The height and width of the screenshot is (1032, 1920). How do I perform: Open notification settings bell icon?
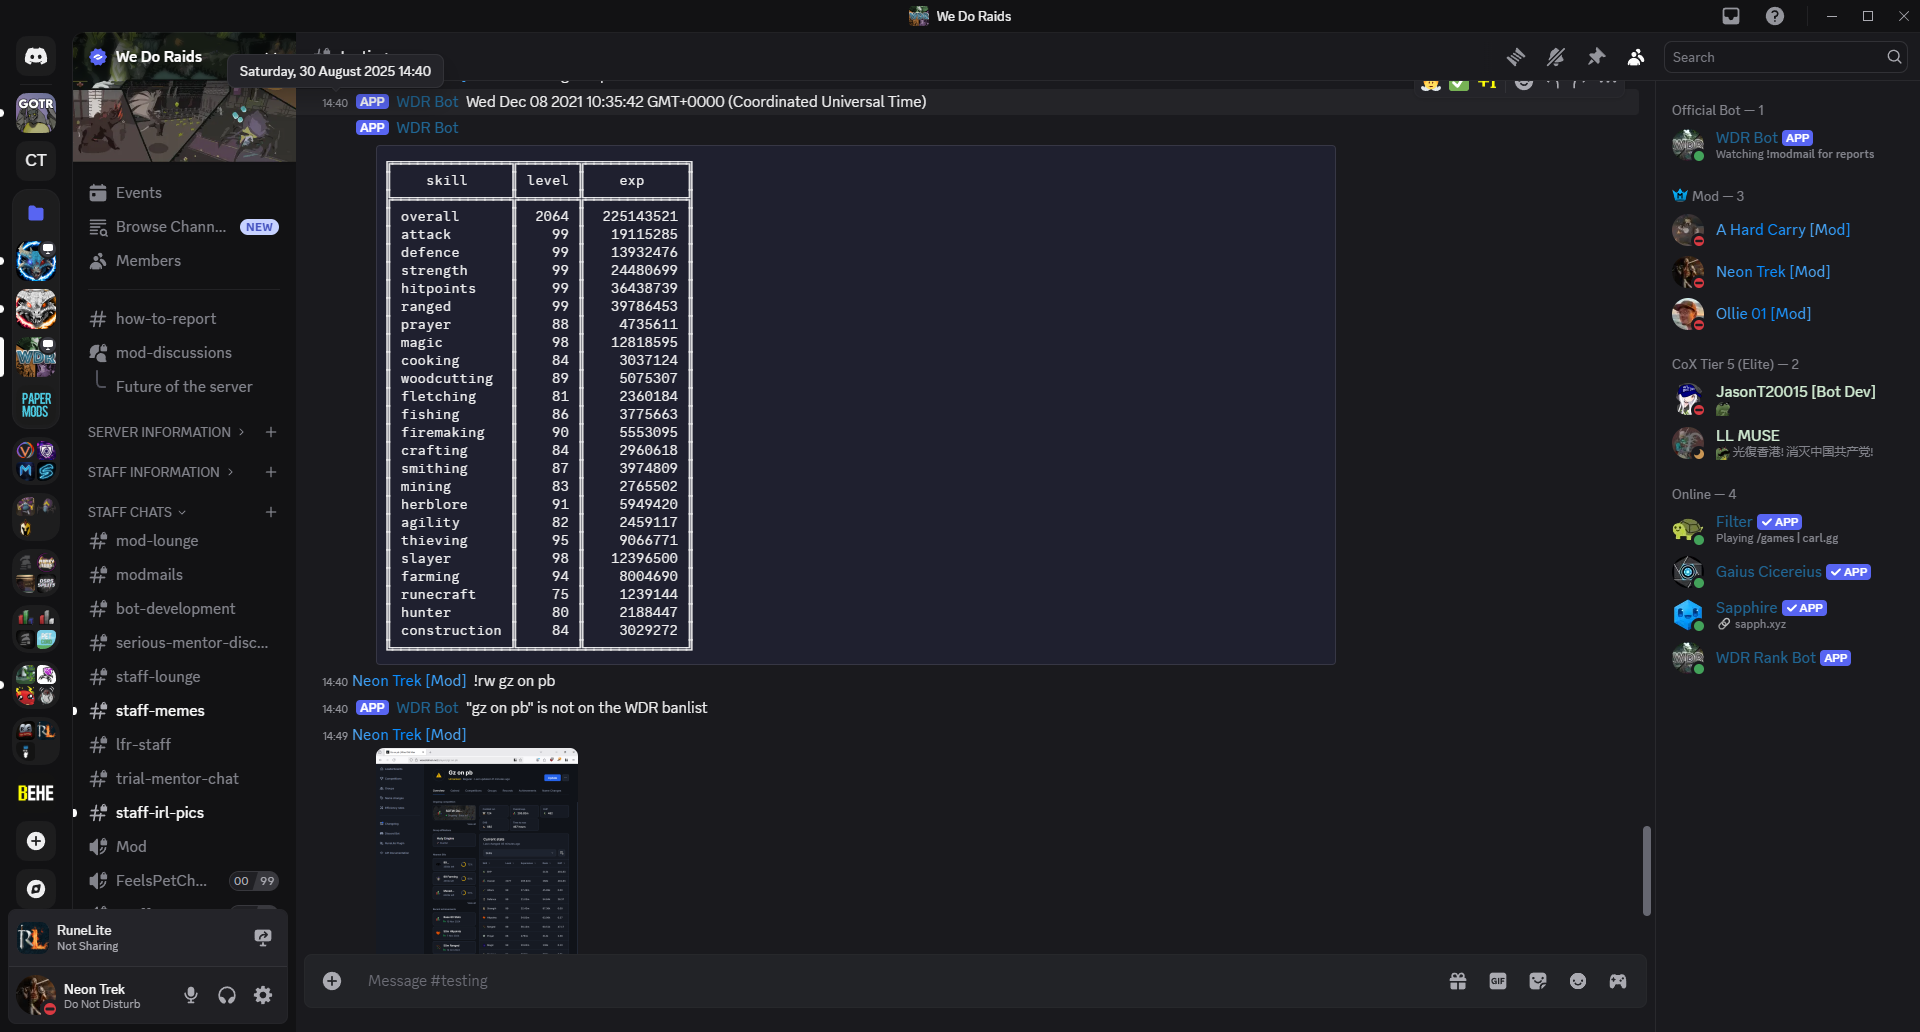pos(1556,57)
